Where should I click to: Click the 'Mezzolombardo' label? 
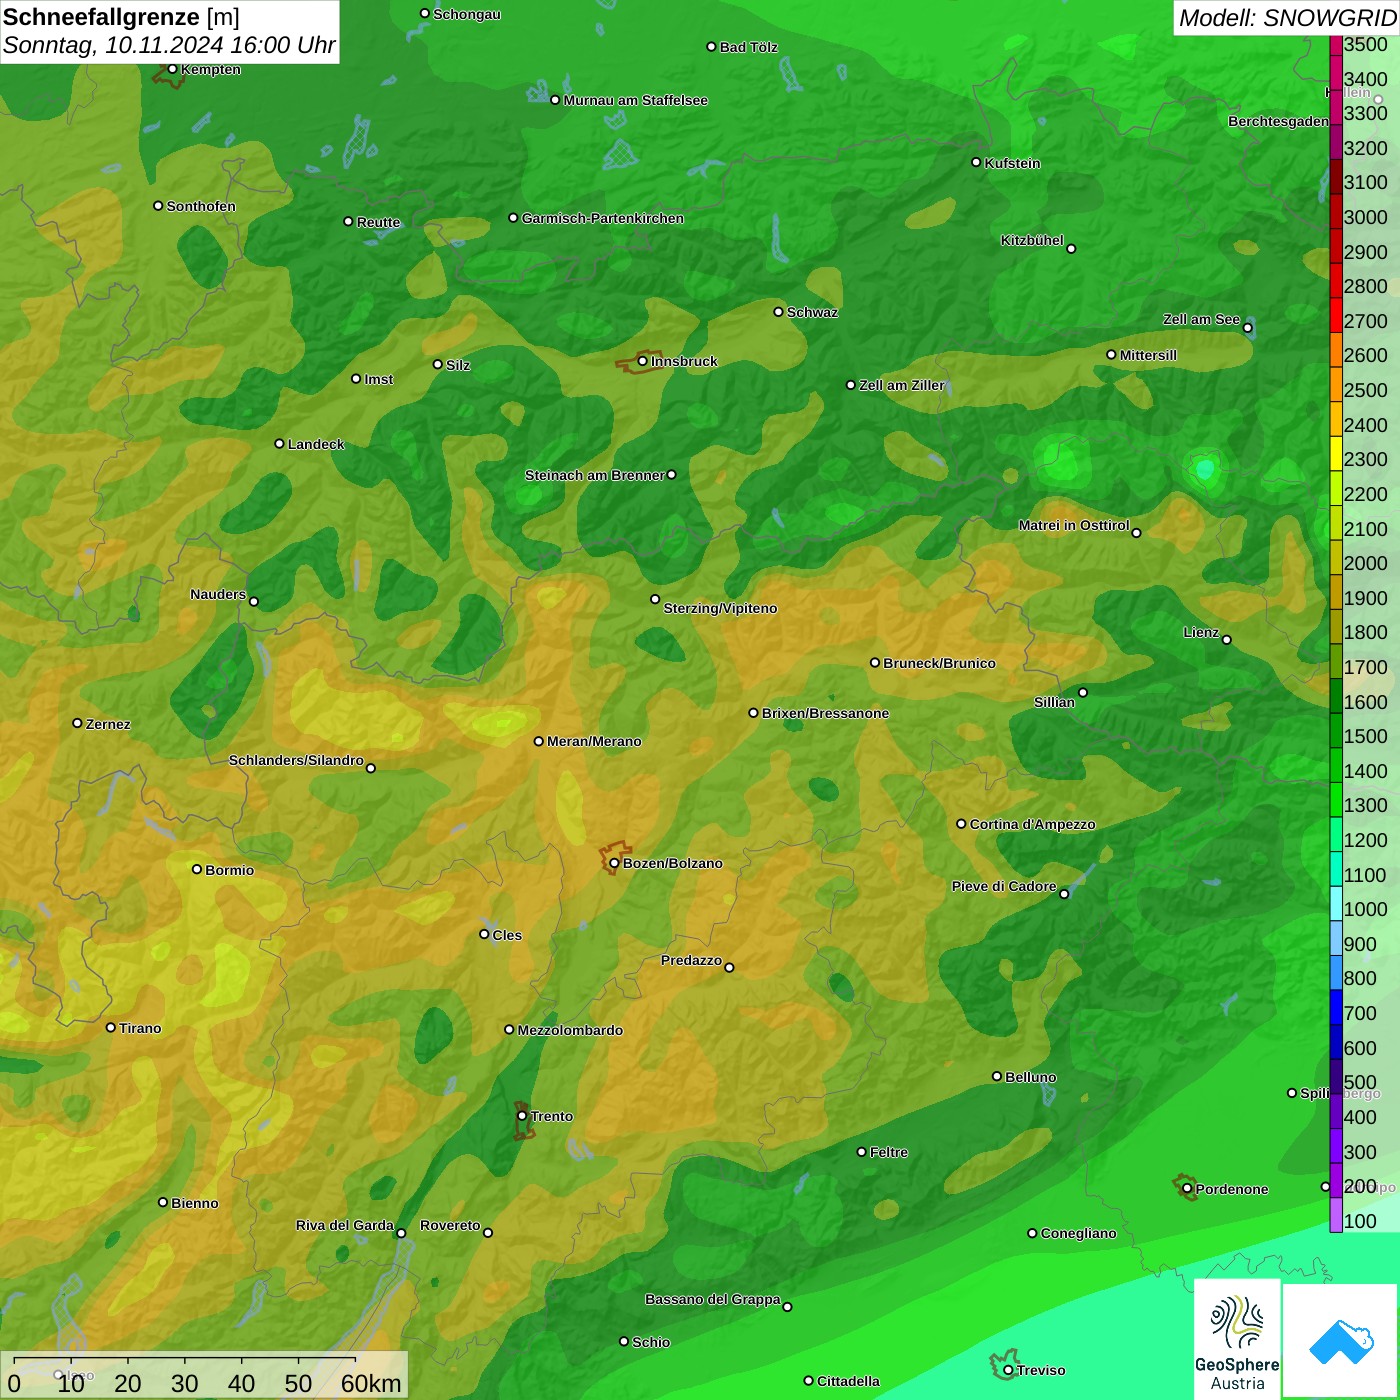point(570,1030)
